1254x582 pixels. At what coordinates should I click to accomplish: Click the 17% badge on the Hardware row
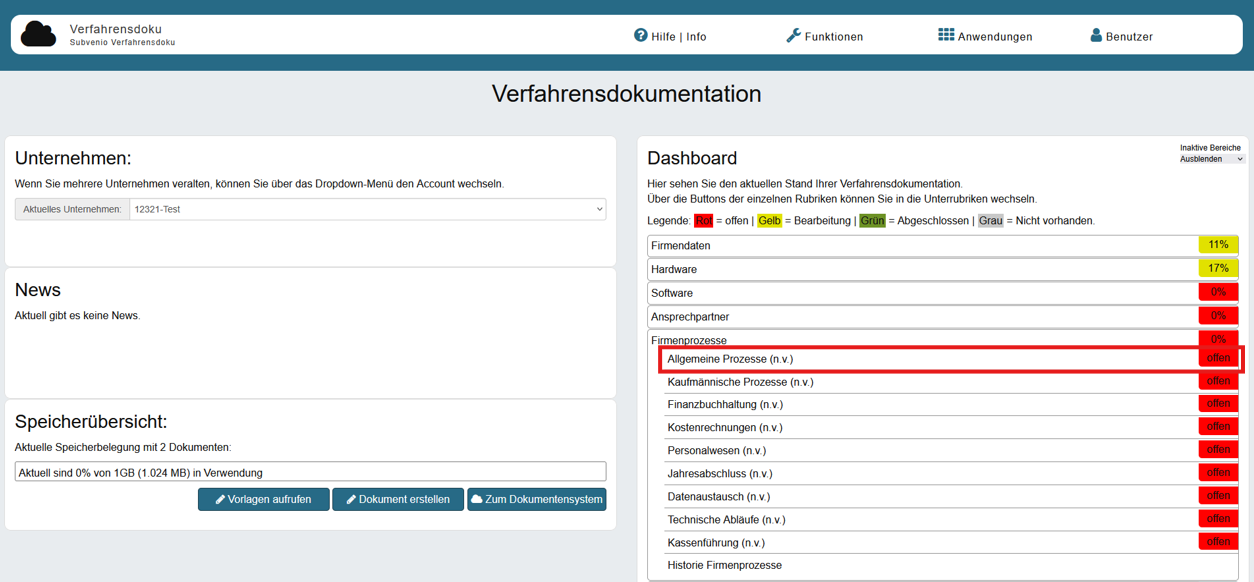click(x=1218, y=268)
